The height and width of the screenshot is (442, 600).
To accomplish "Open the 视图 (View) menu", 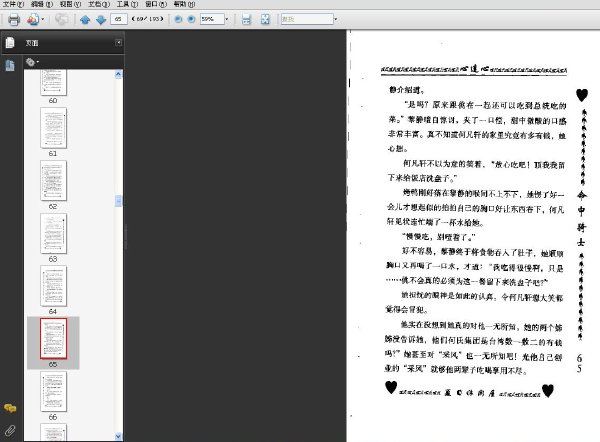I will point(70,4).
